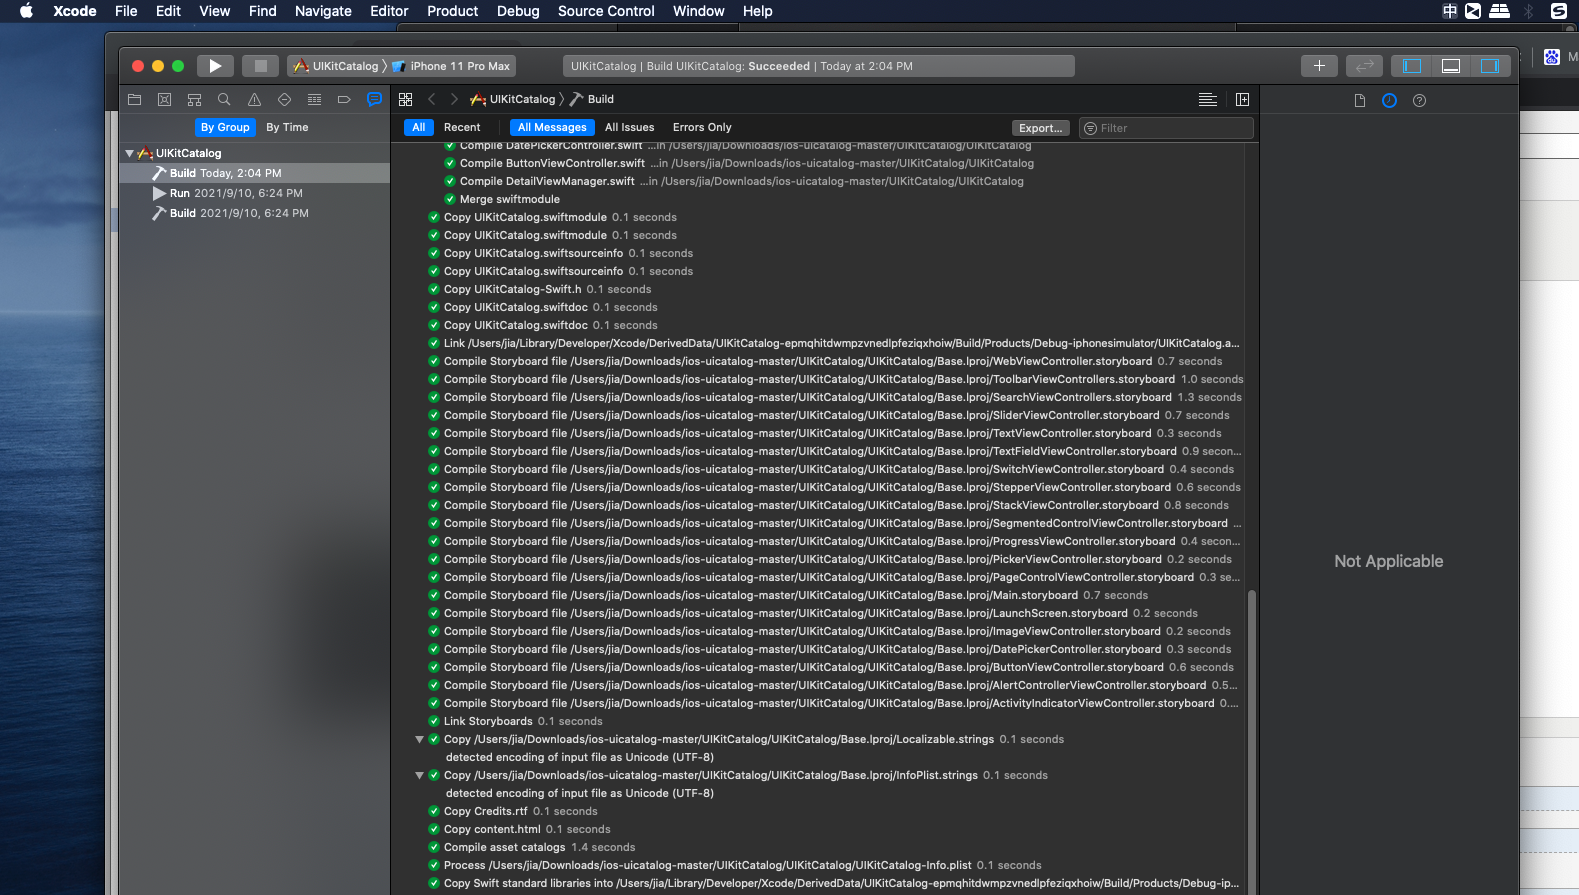The image size is (1579, 895).
Task: Open the Product menu
Action: pos(453,11)
